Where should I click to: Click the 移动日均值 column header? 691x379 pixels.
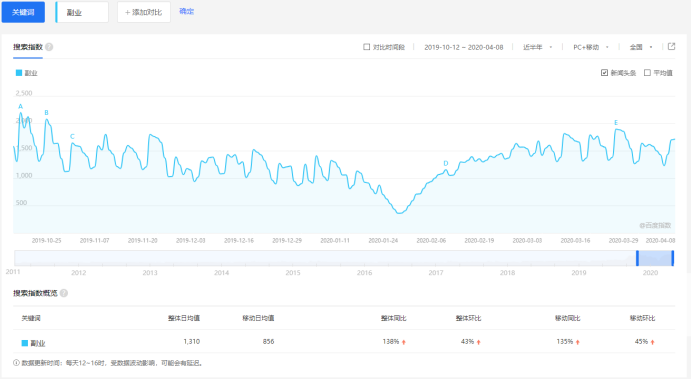click(258, 318)
